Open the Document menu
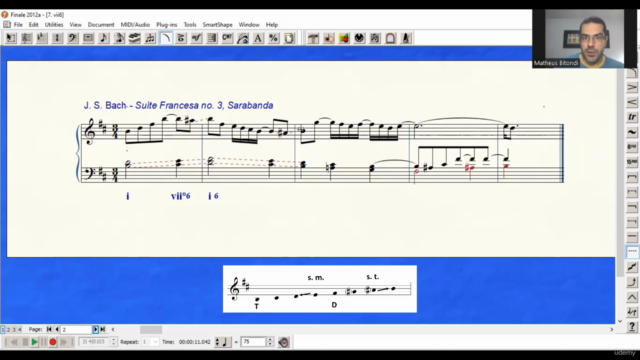 [x=101, y=25]
